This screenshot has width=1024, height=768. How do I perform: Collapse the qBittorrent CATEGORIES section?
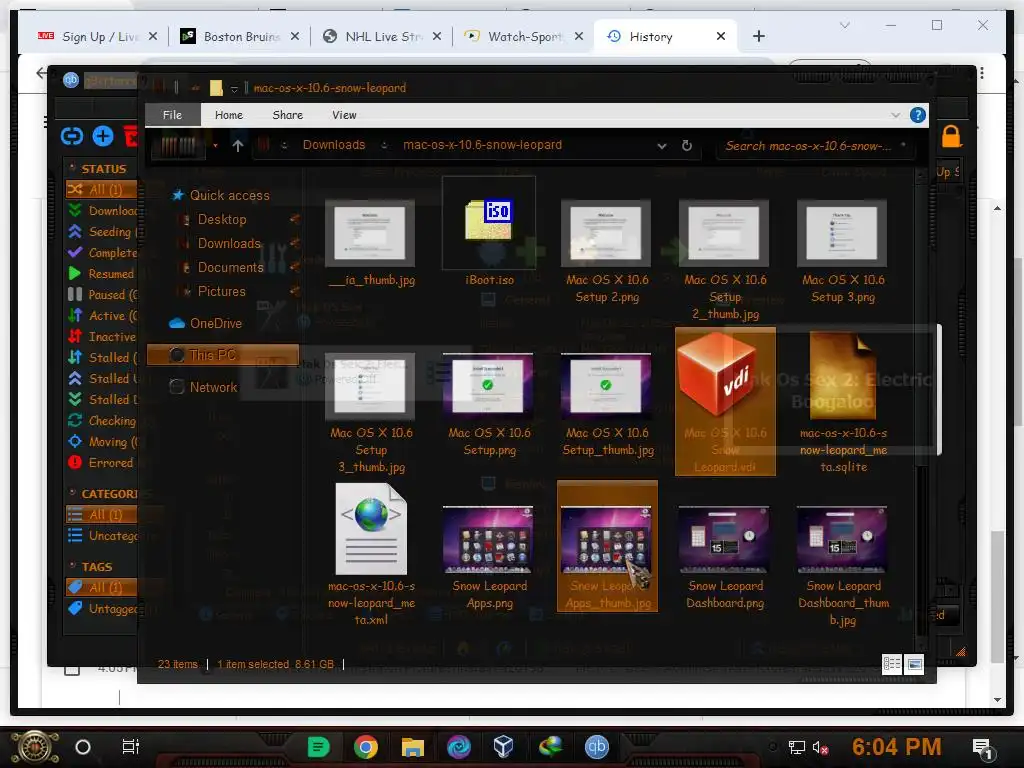pos(72,493)
